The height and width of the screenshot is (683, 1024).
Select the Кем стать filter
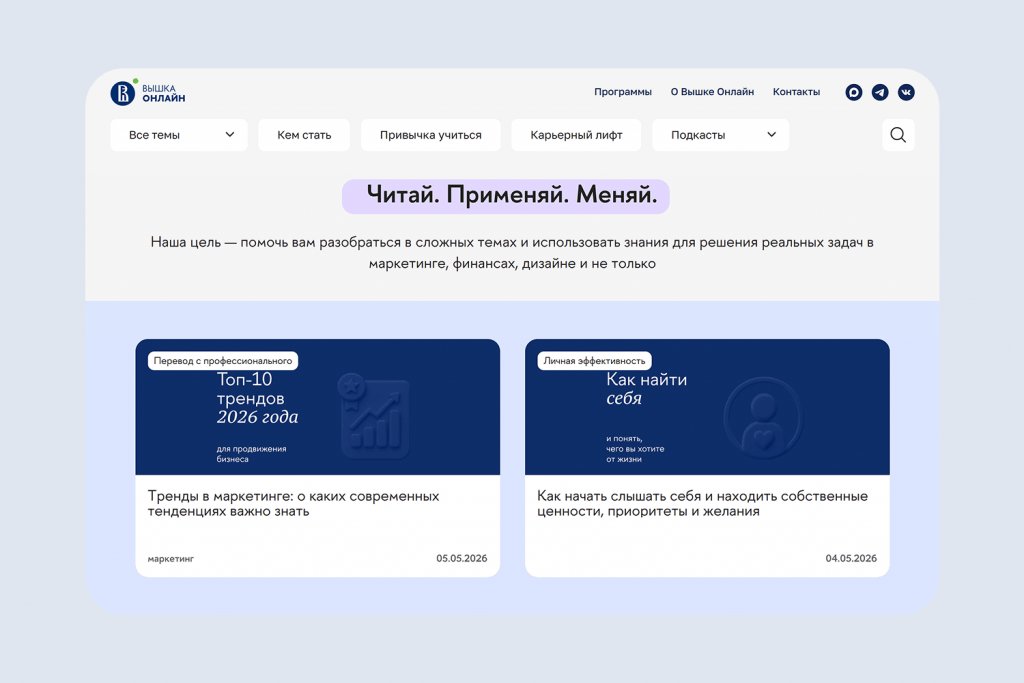(x=304, y=135)
